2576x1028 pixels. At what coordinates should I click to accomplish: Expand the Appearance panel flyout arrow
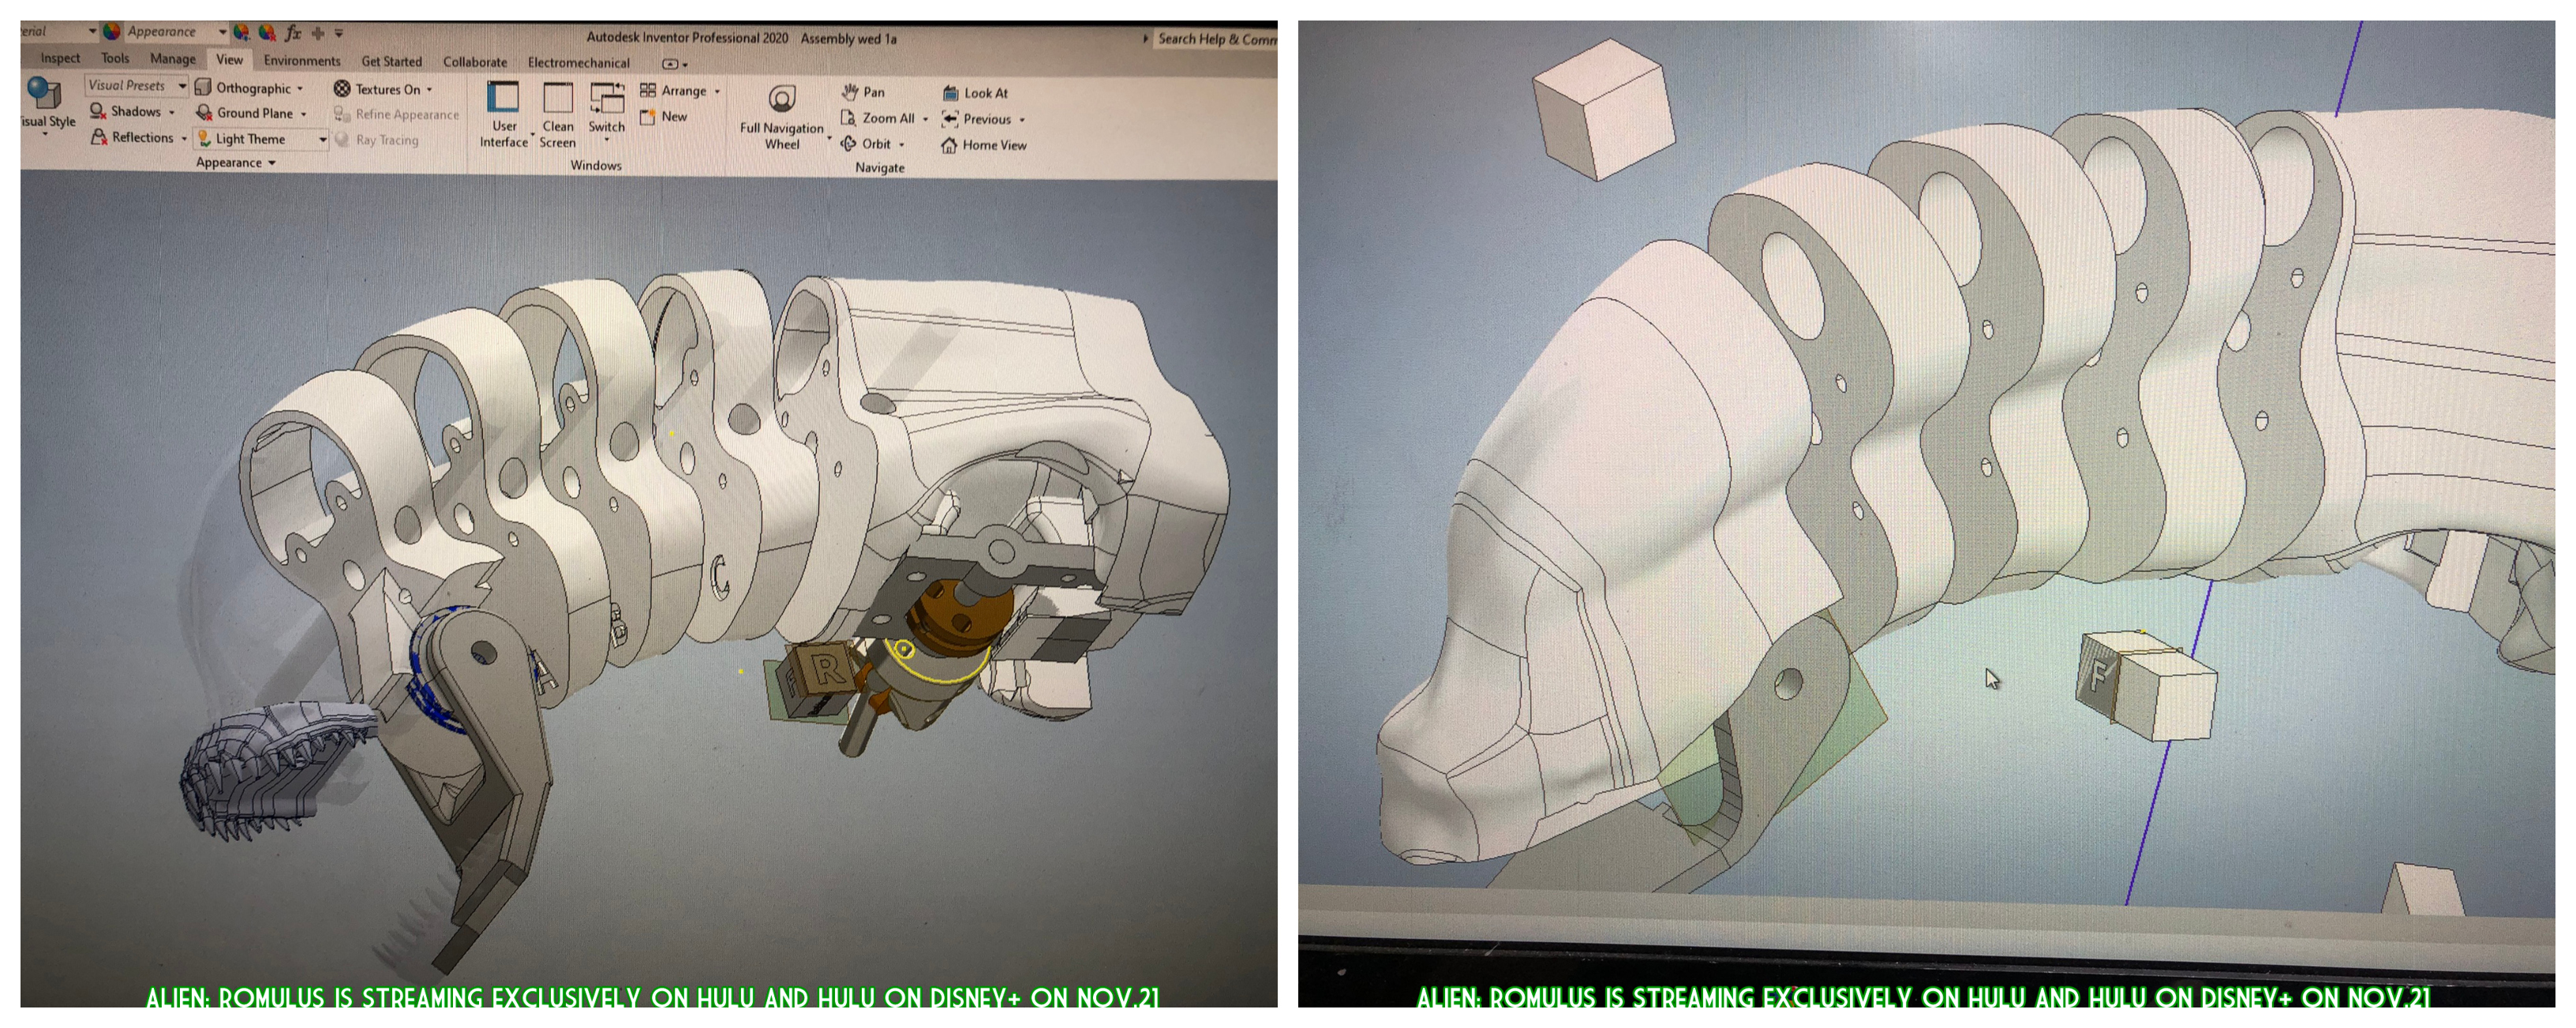click(272, 163)
